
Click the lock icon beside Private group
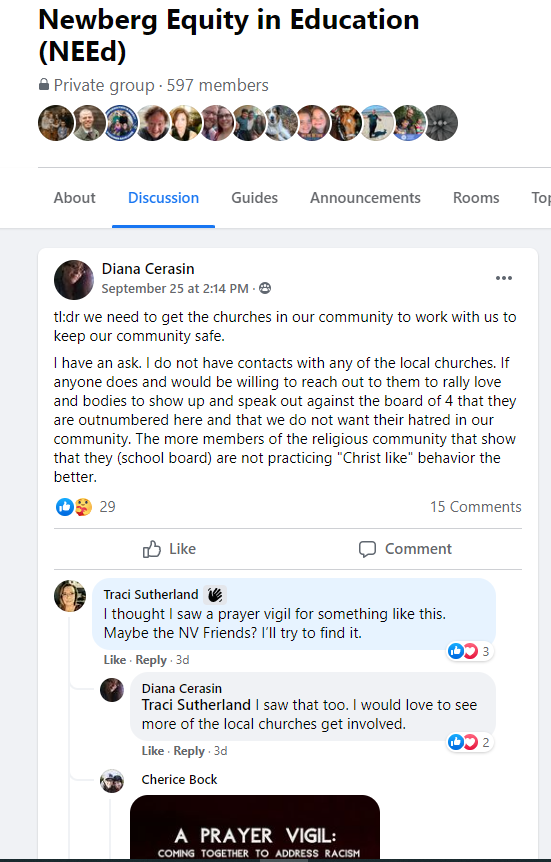(x=44, y=85)
